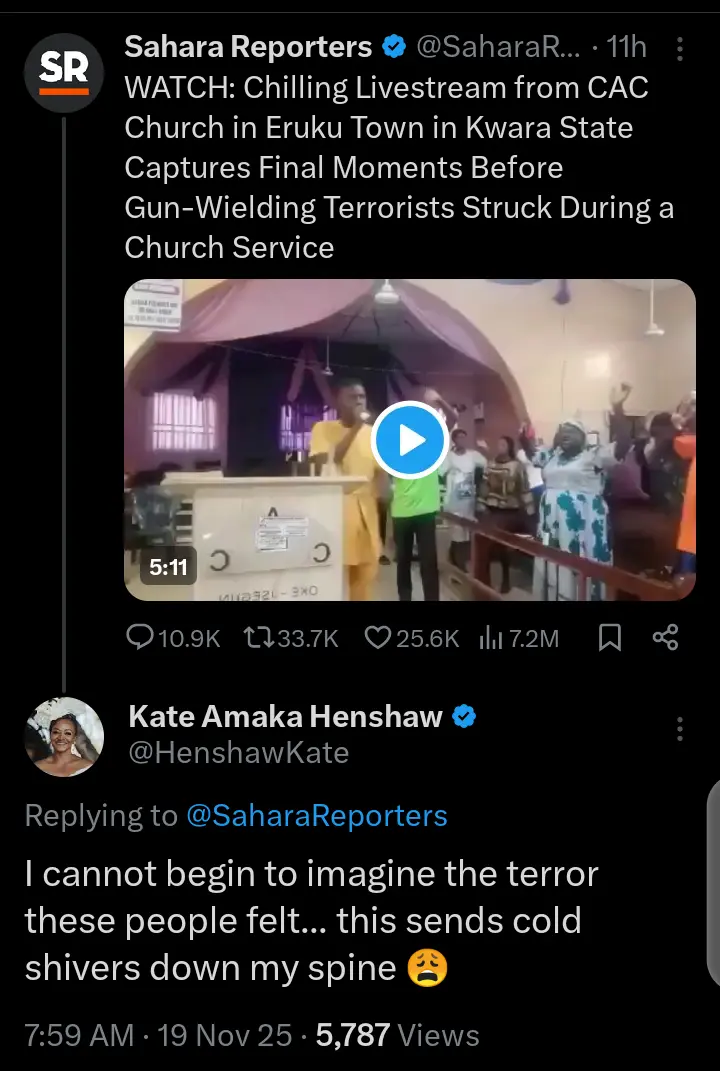Open more options for Kate Henshaw reply
This screenshot has height=1071, width=720.
(680, 728)
